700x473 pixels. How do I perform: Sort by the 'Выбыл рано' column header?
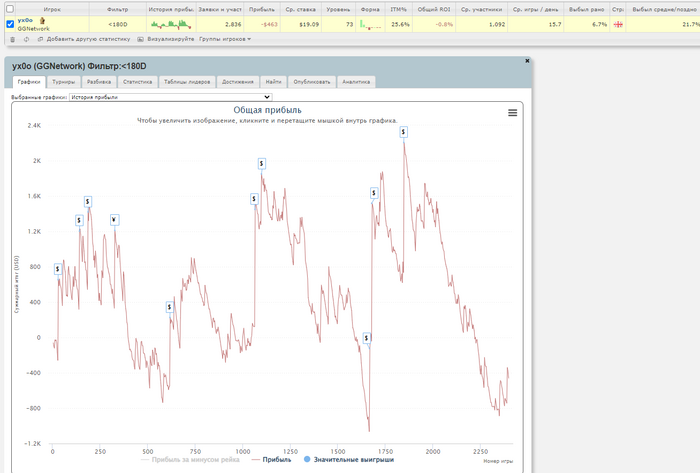[586, 9]
